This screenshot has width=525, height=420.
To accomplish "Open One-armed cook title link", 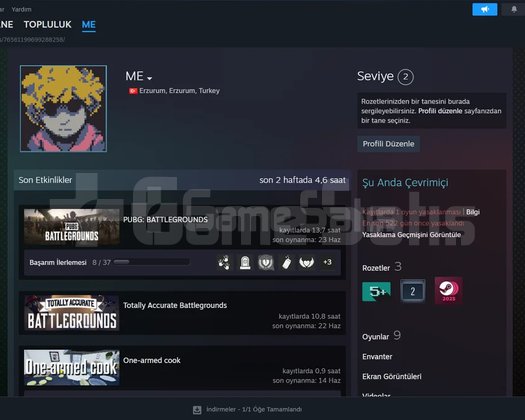I will 152,360.
